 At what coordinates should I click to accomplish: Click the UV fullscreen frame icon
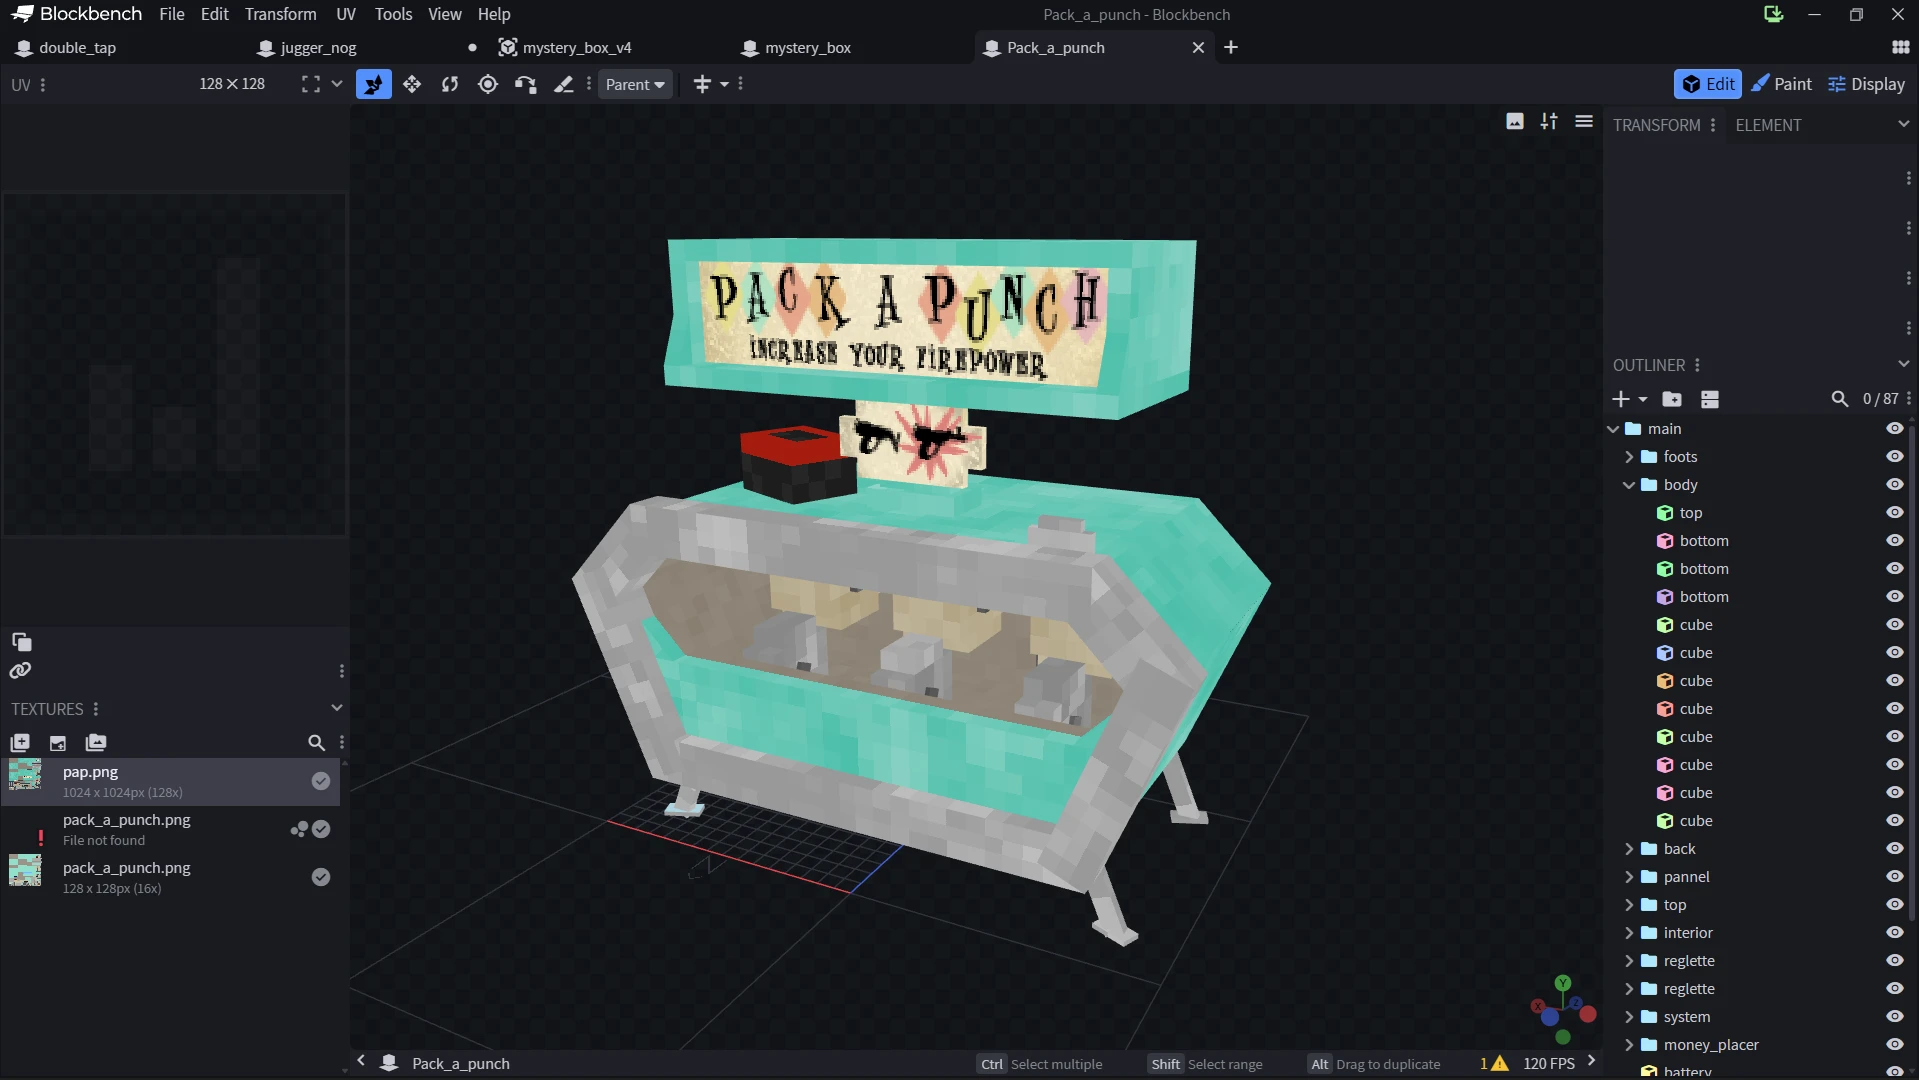[x=311, y=84]
